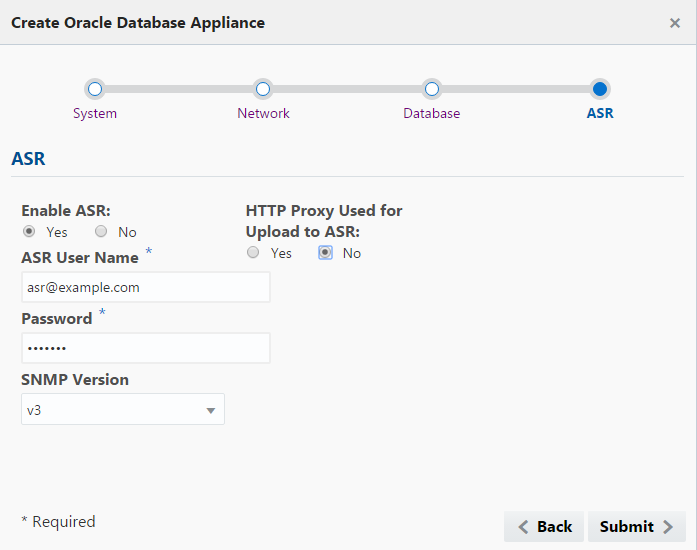This screenshot has width=697, height=550.
Task: Click the ASR step circle
Action: tap(600, 89)
